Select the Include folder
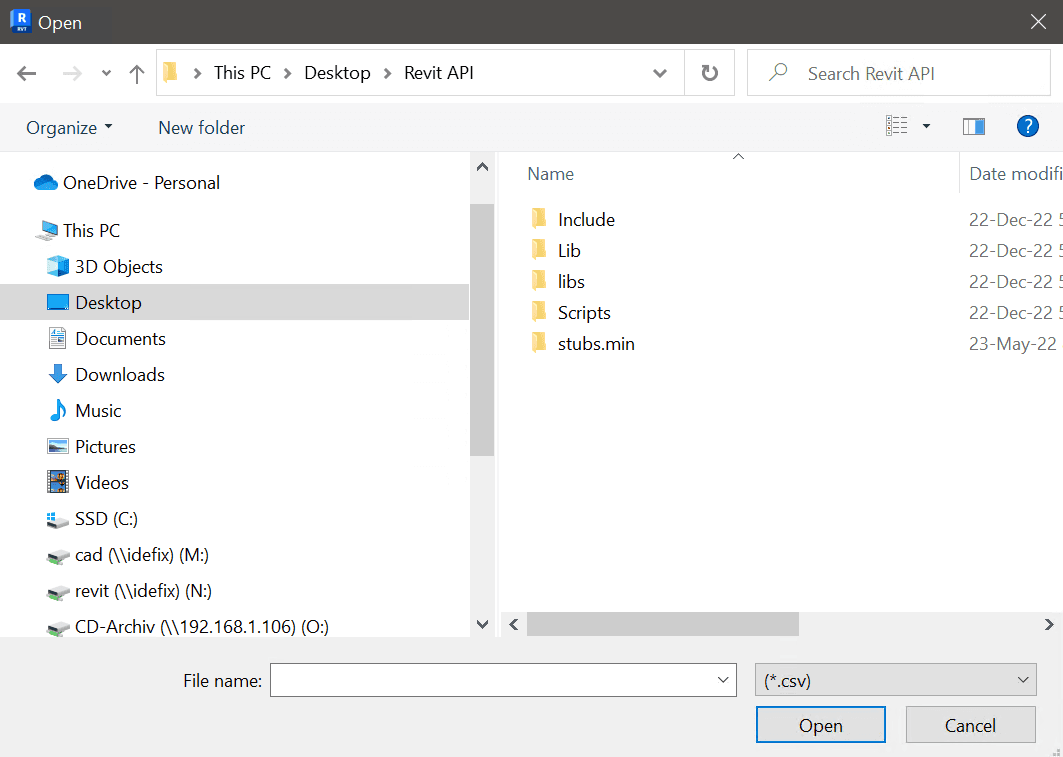The height and width of the screenshot is (757, 1063). 586,219
